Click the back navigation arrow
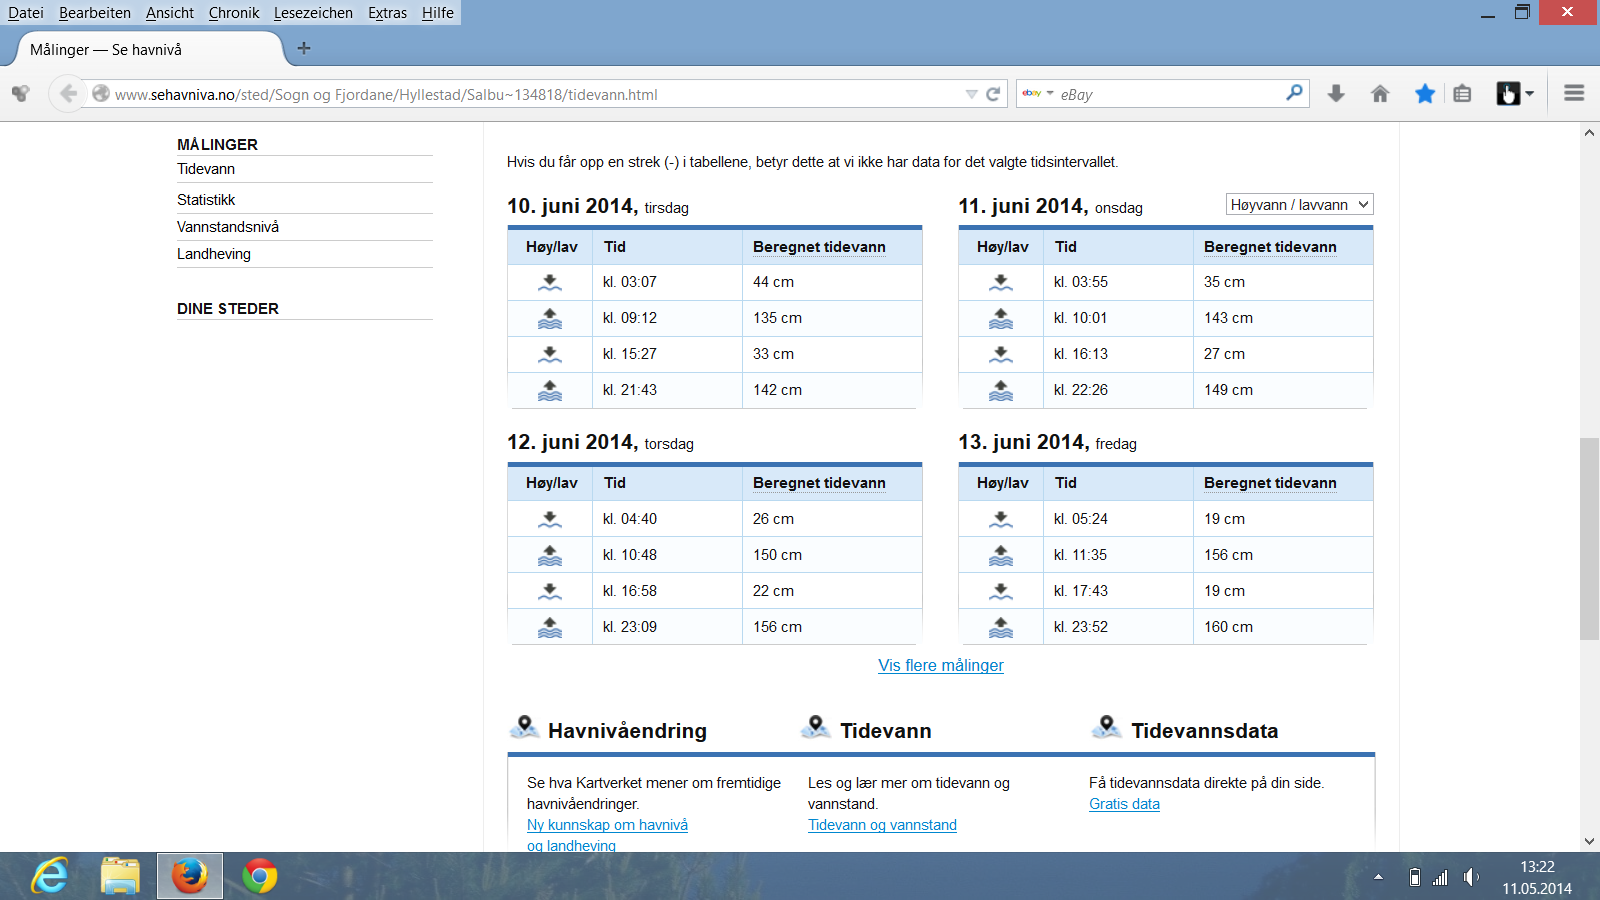Screen dimensions: 1600x900 tap(68, 94)
